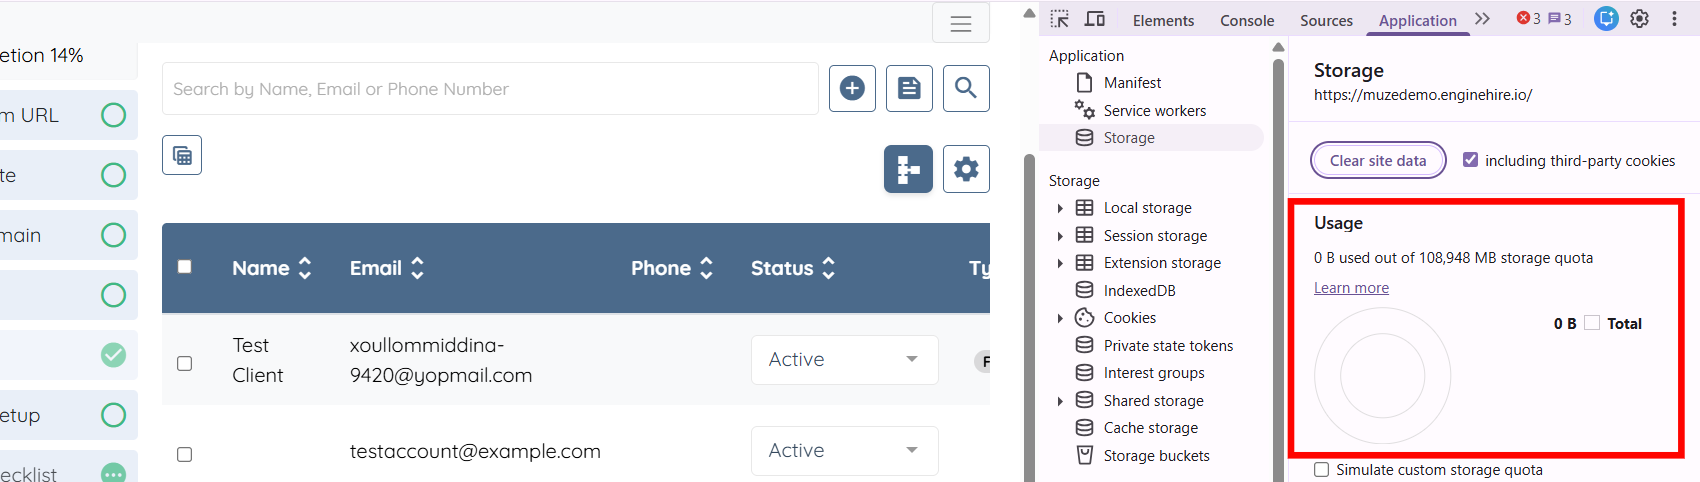Open the table settings gear
The width and height of the screenshot is (1700, 482).
click(966, 169)
